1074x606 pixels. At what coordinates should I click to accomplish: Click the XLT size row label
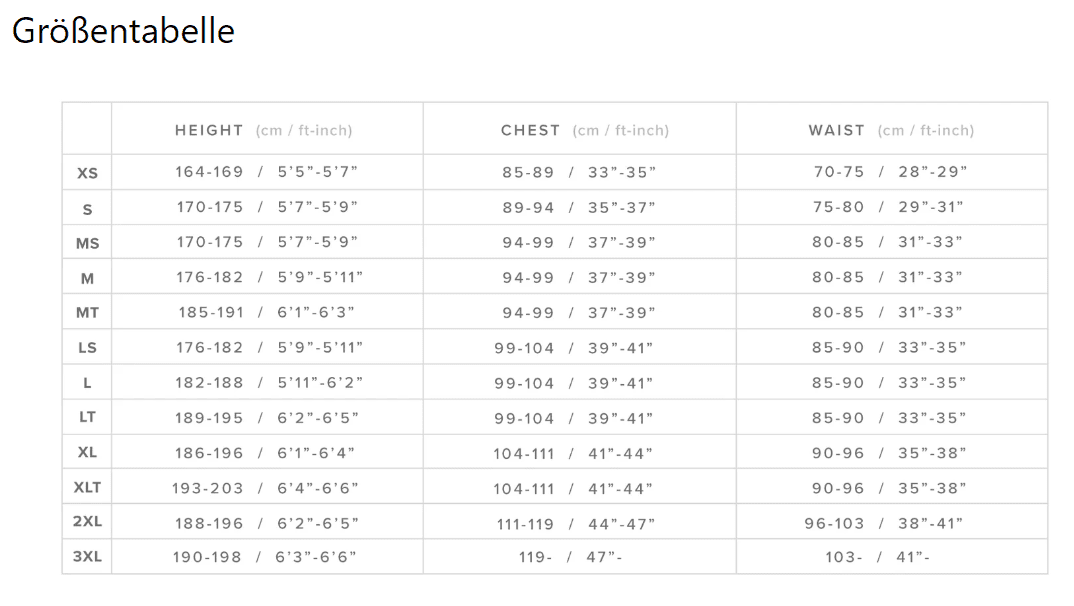click(87, 488)
